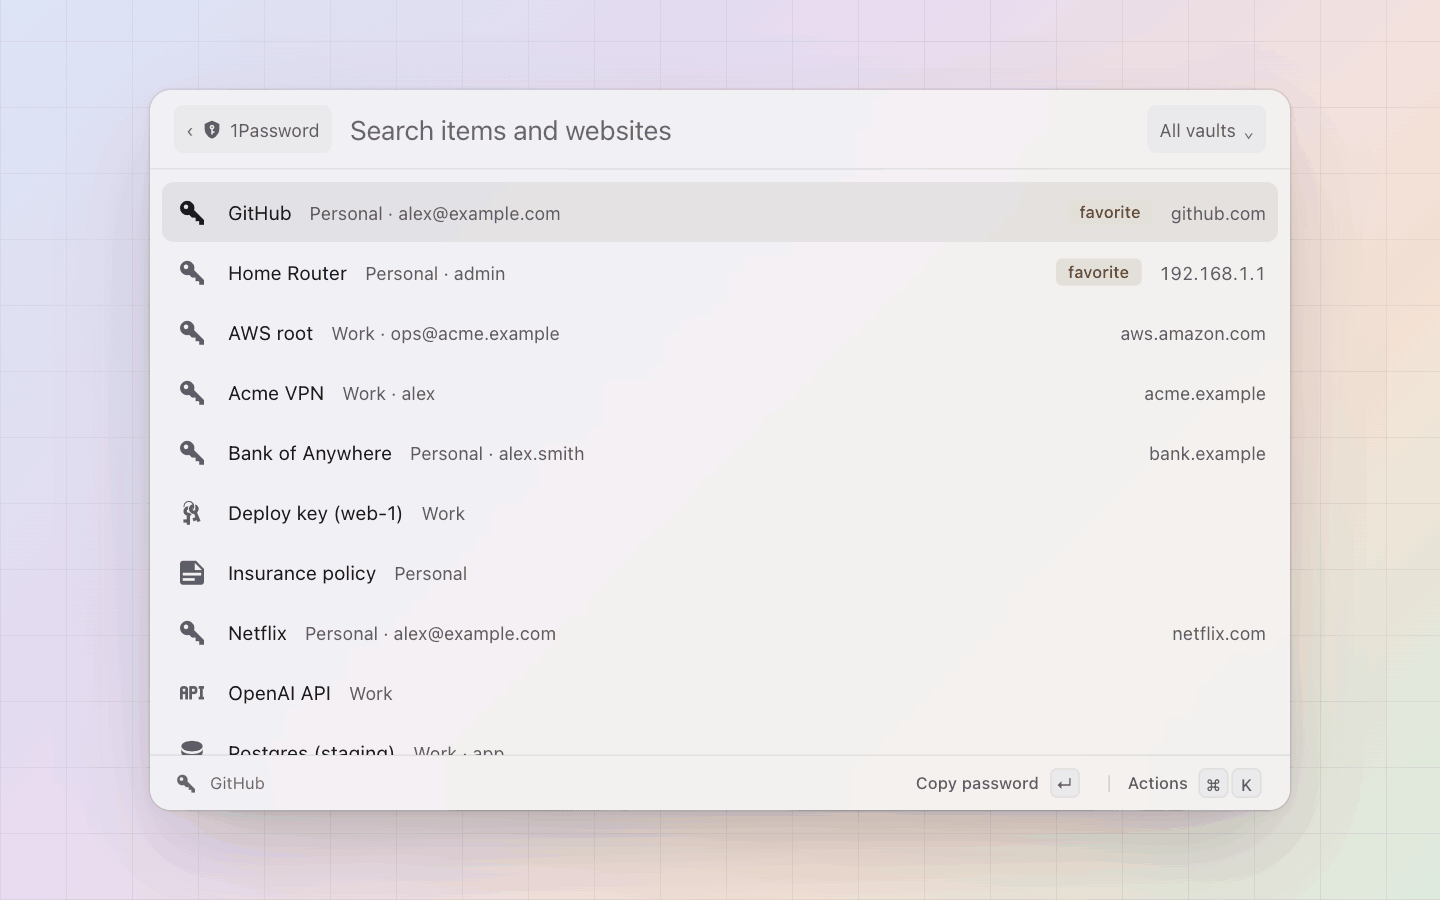The image size is (1440, 900).
Task: Click the favorite tag on the Home Router row
Action: pyautogui.click(x=1098, y=272)
